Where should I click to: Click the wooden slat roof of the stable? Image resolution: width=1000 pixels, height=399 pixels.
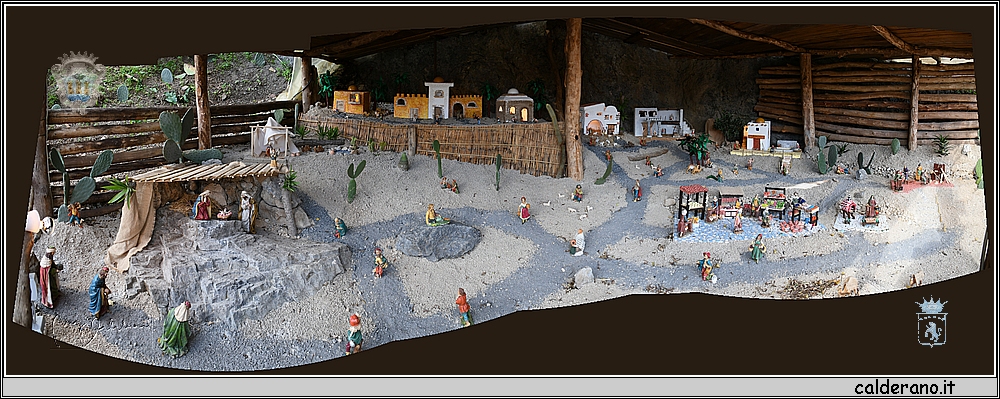pos(205,171)
